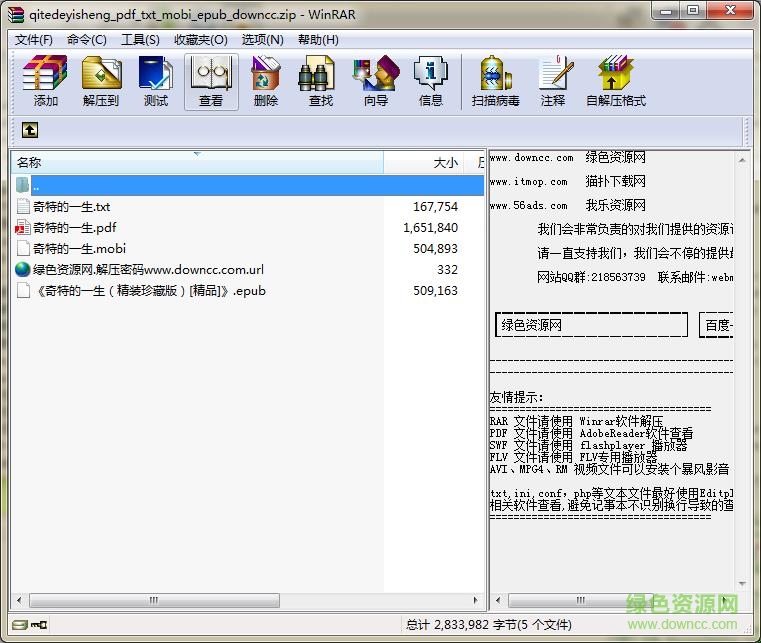The width and height of the screenshot is (761, 643).
Task: Click the 查看 (View) toolbar icon
Action: (x=211, y=81)
